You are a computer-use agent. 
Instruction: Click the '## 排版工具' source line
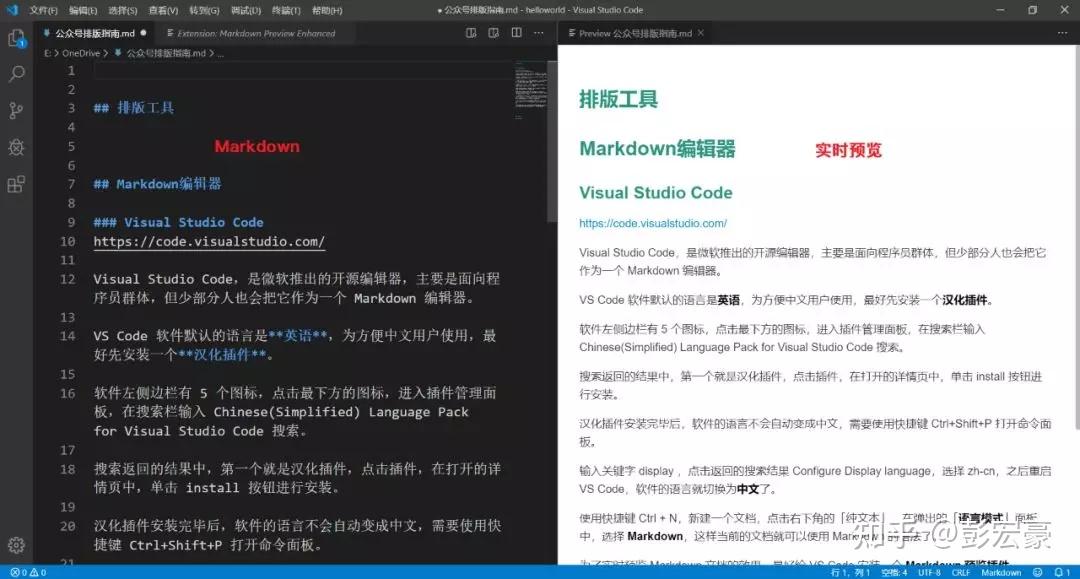pyautogui.click(x=134, y=107)
